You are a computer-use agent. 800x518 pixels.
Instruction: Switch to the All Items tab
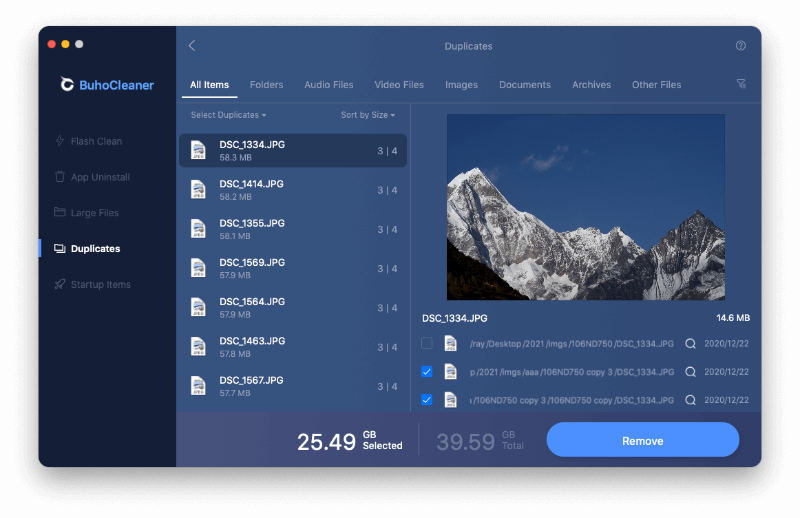tap(209, 85)
